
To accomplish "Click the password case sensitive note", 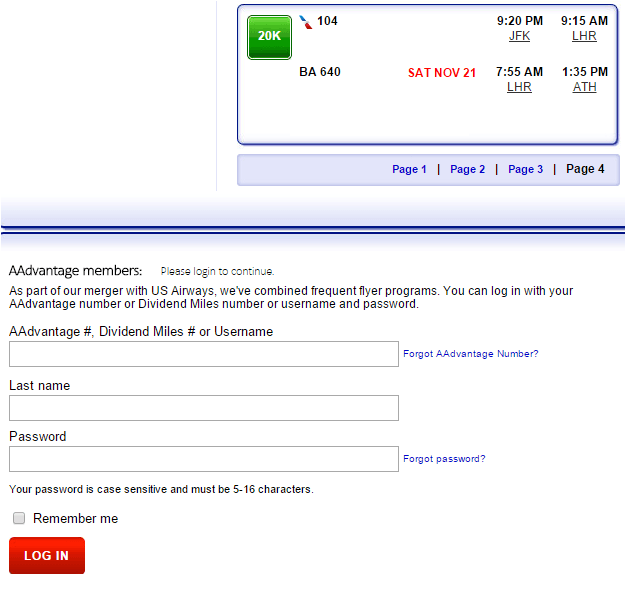I will pyautogui.click(x=161, y=489).
